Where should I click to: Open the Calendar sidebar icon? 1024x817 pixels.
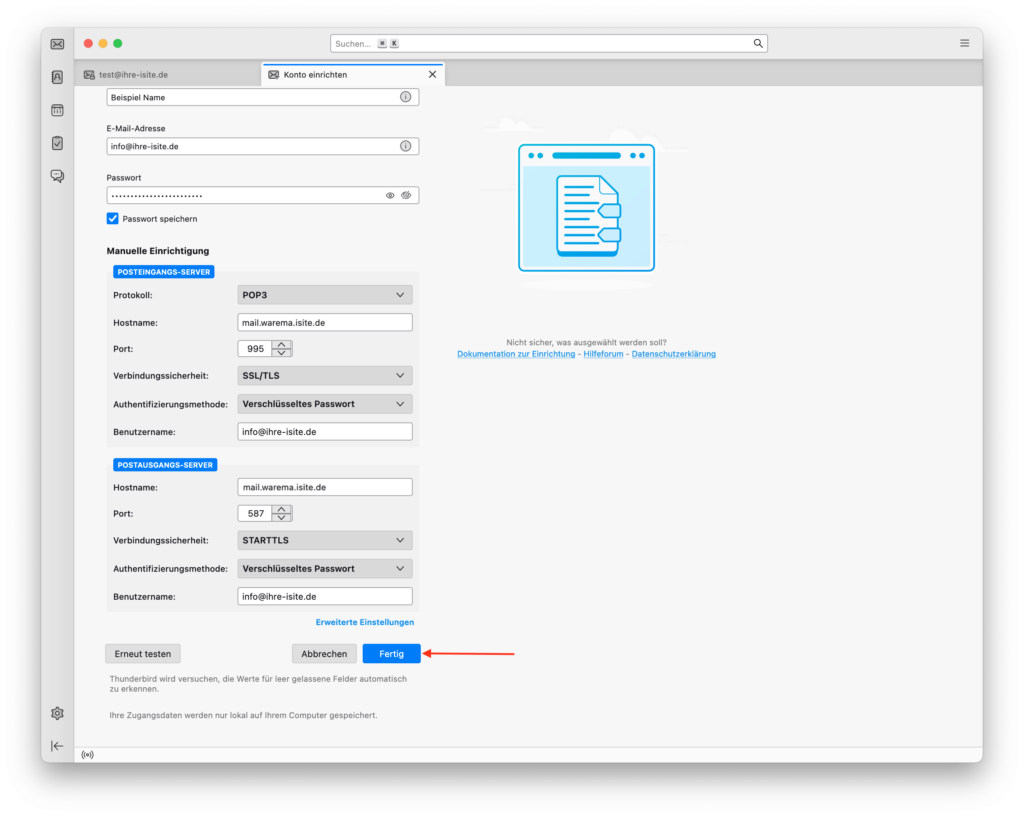(57, 110)
